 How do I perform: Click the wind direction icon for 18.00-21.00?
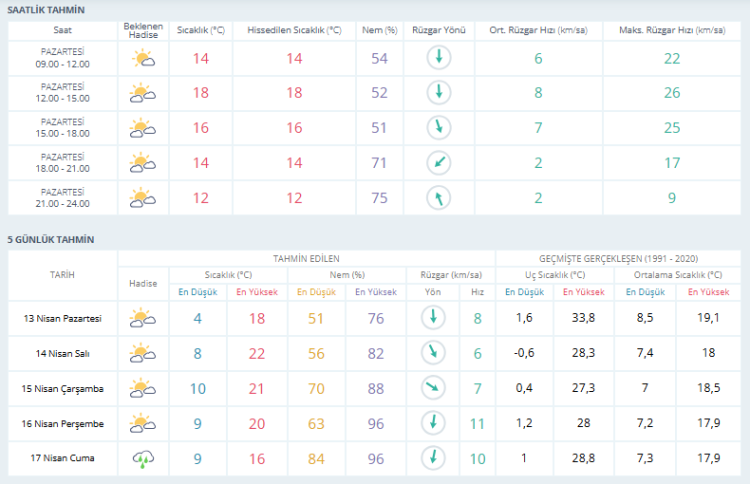(x=437, y=162)
